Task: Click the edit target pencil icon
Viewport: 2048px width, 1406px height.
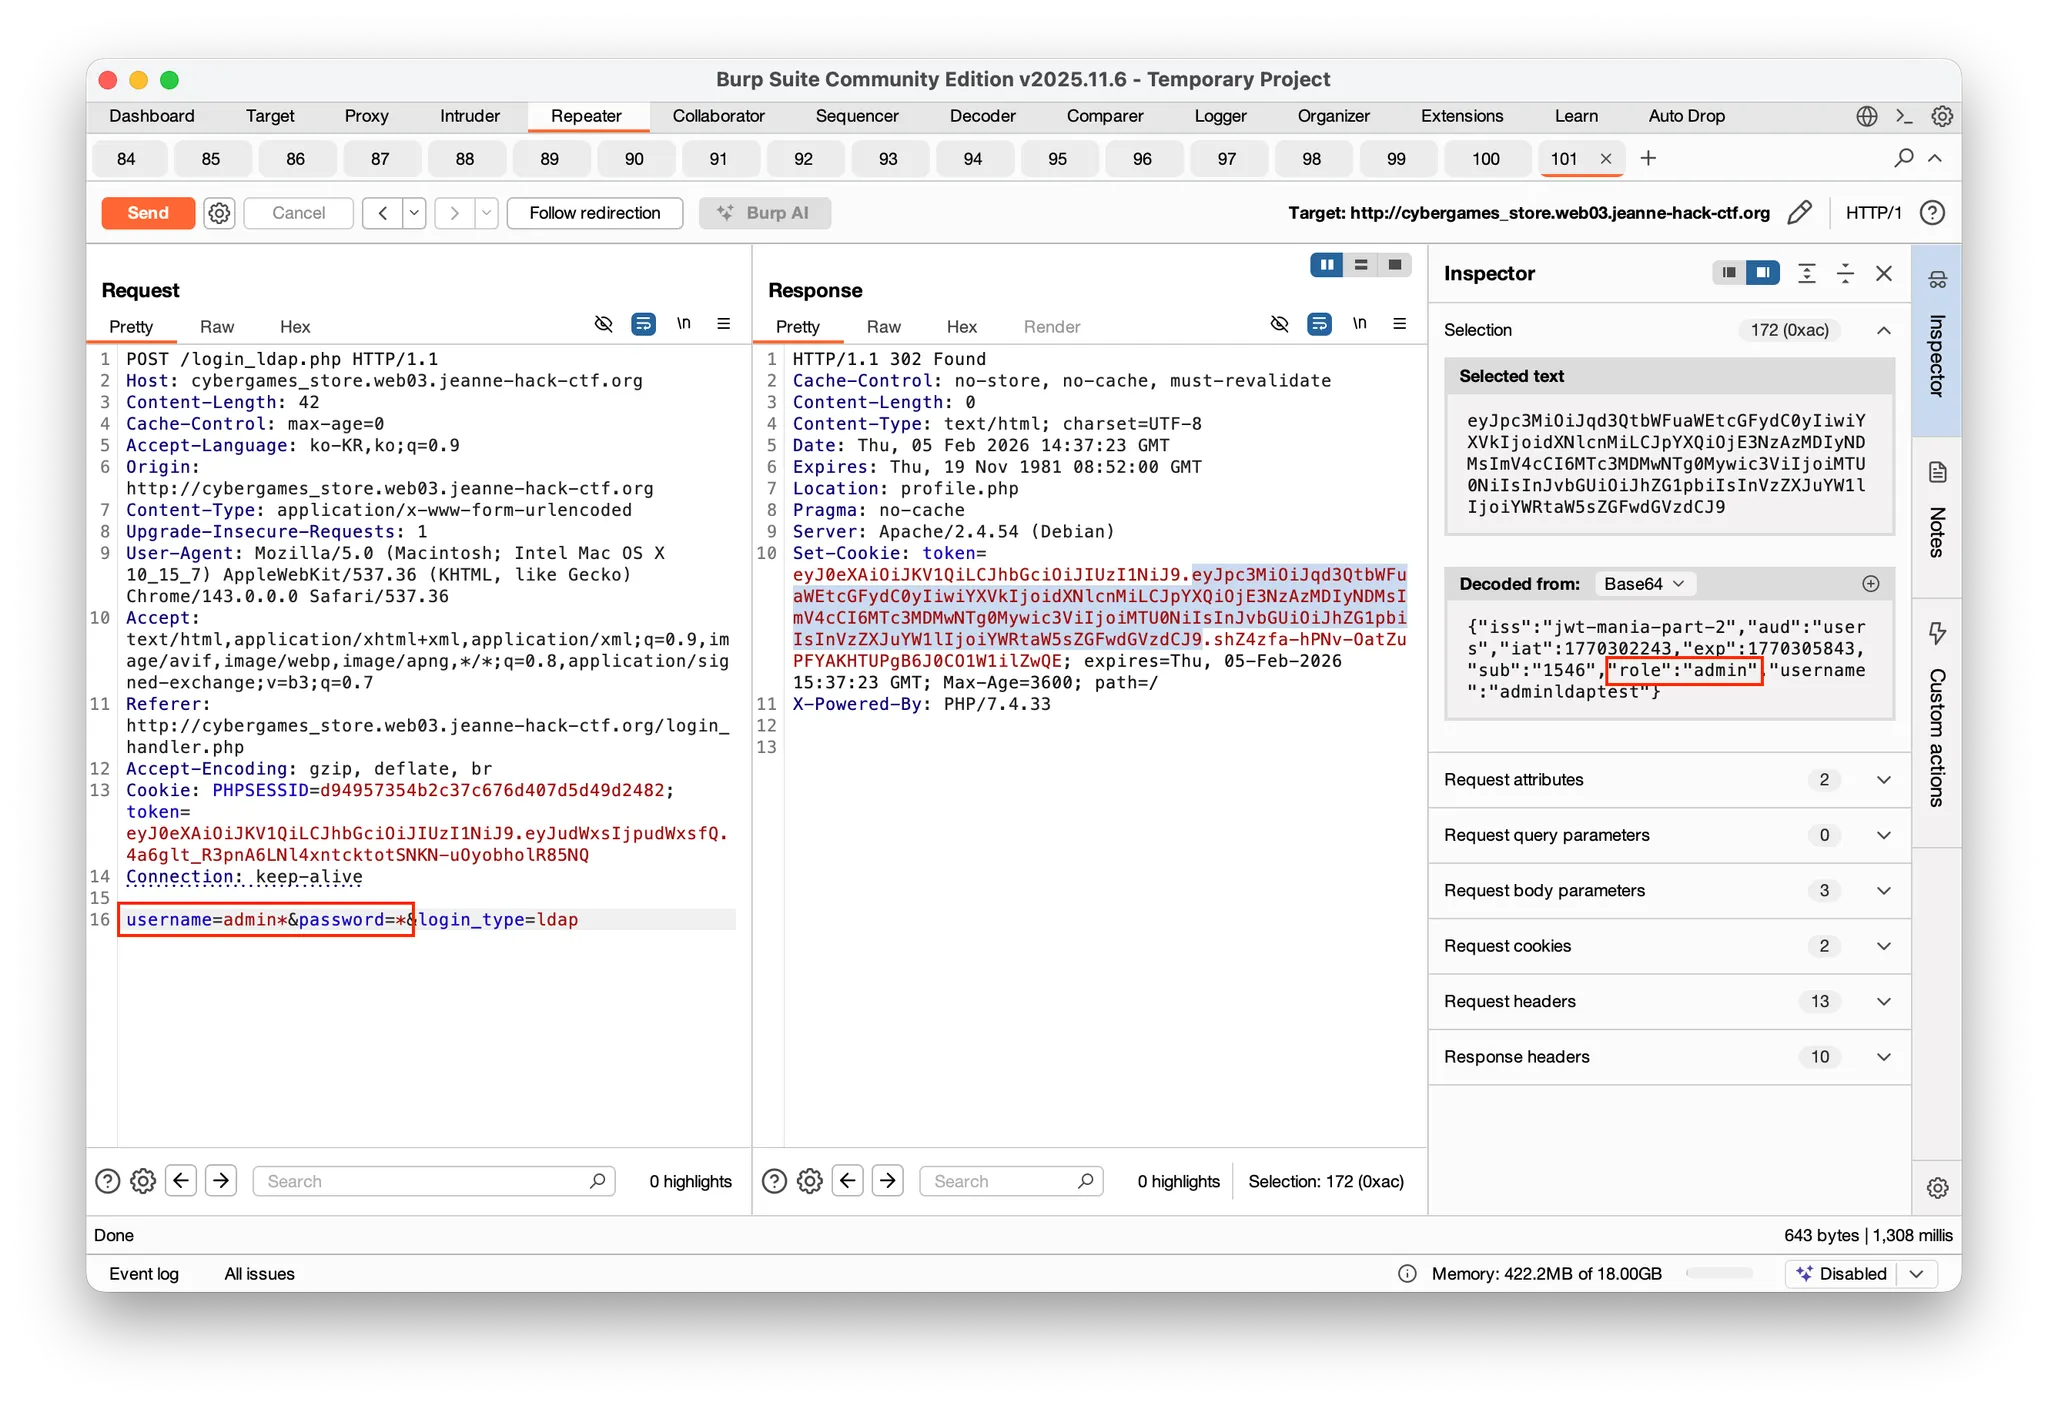Action: (1799, 213)
